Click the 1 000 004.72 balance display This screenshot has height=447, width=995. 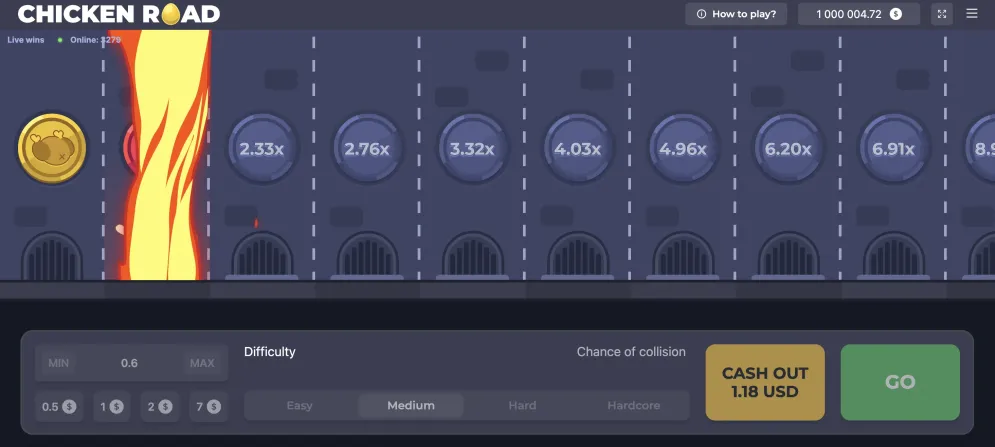click(859, 14)
